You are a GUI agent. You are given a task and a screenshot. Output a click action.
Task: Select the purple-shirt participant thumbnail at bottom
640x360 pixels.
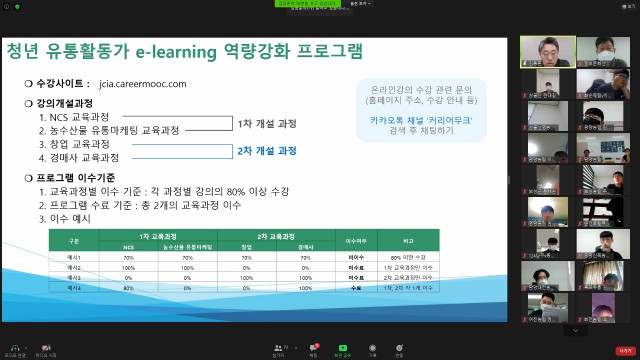coord(603,308)
